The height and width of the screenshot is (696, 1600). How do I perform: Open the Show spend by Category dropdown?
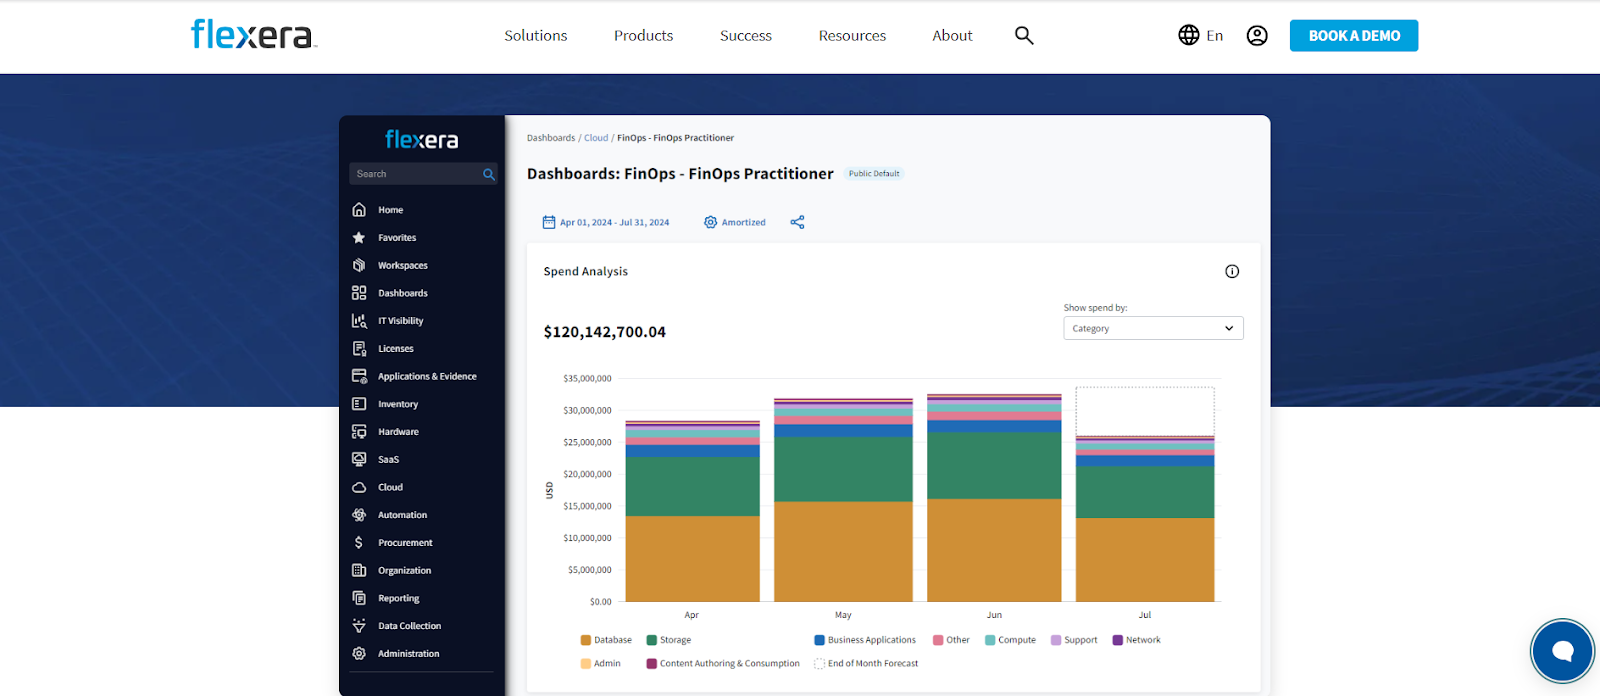pyautogui.click(x=1153, y=328)
